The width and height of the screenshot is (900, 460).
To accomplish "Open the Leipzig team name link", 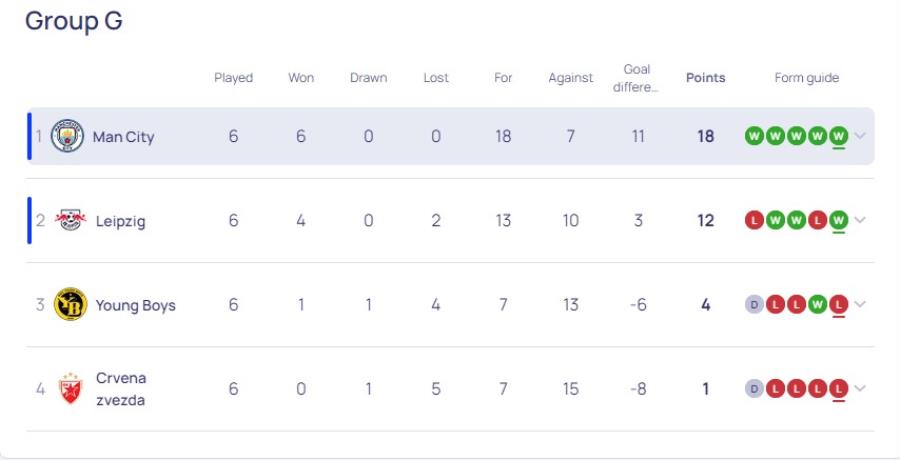I will [121, 221].
